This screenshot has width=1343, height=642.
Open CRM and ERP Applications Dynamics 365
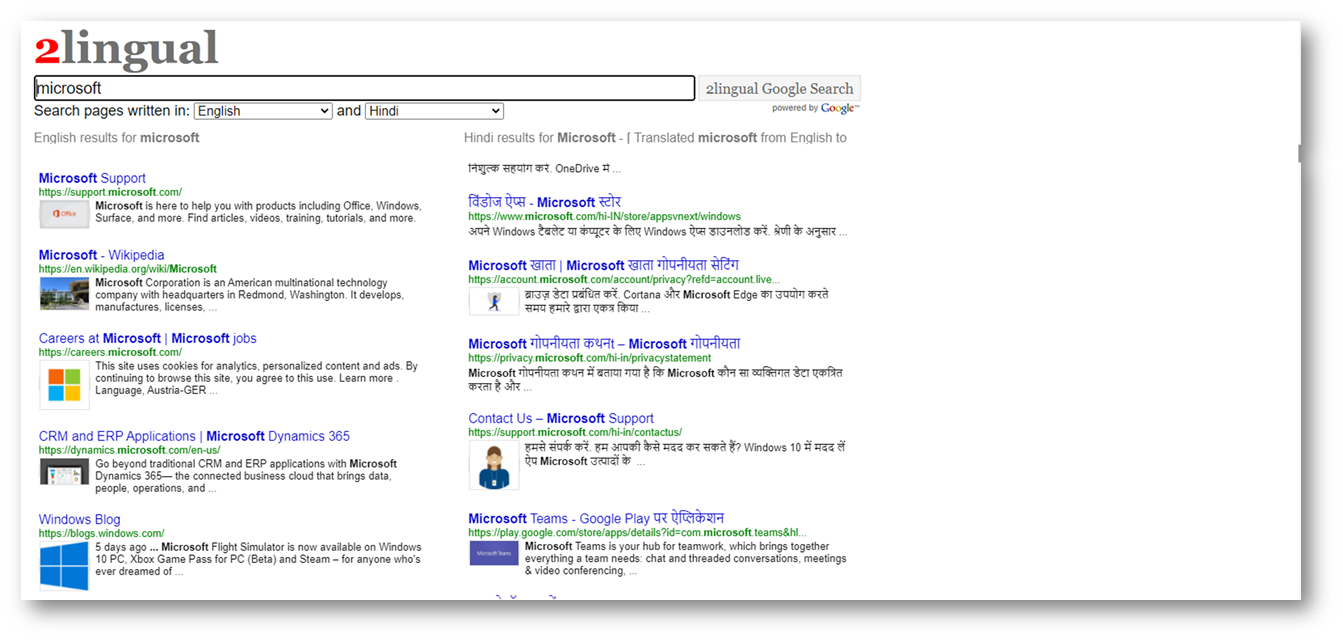pos(194,436)
